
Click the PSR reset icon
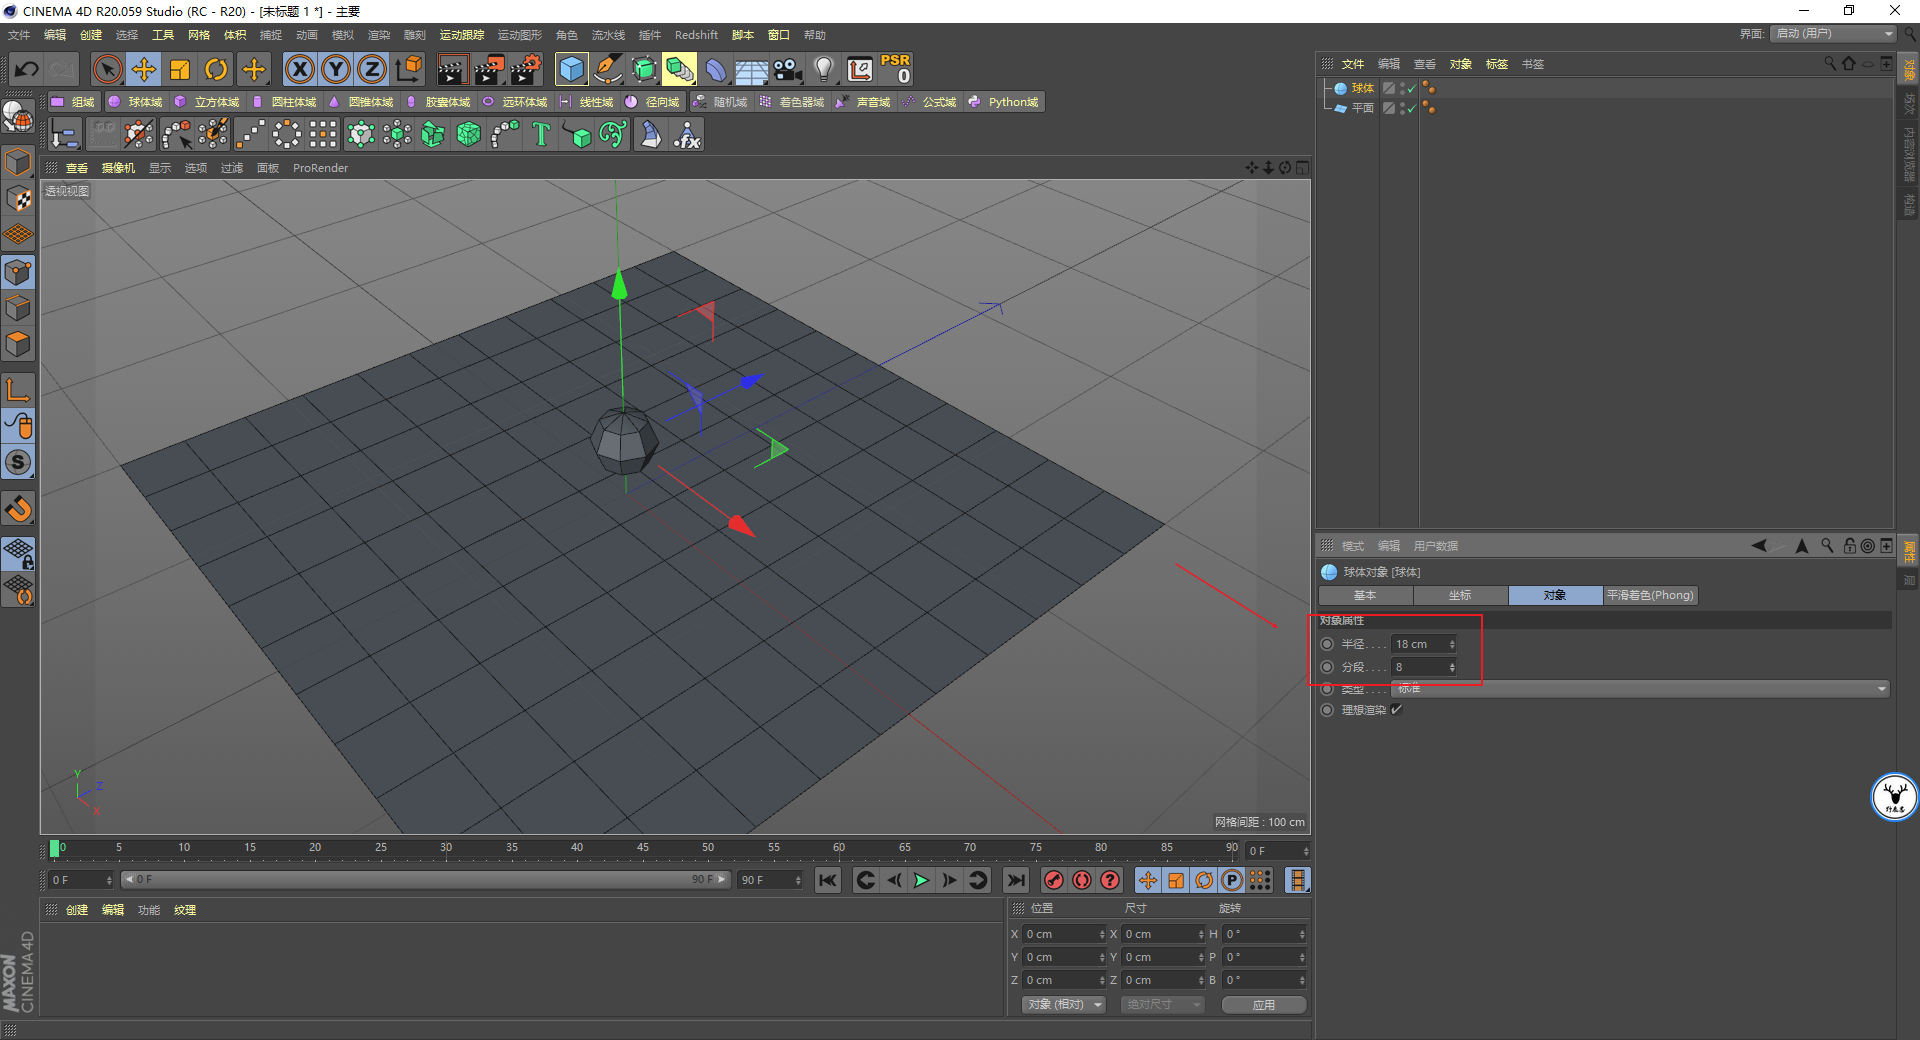(x=896, y=69)
